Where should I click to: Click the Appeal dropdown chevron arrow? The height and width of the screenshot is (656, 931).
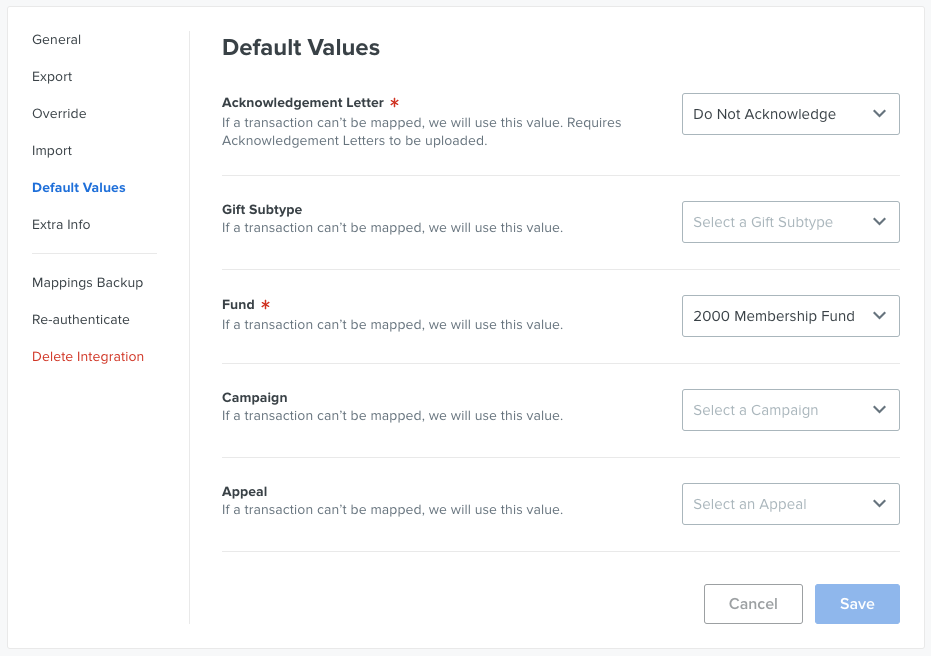tap(879, 503)
